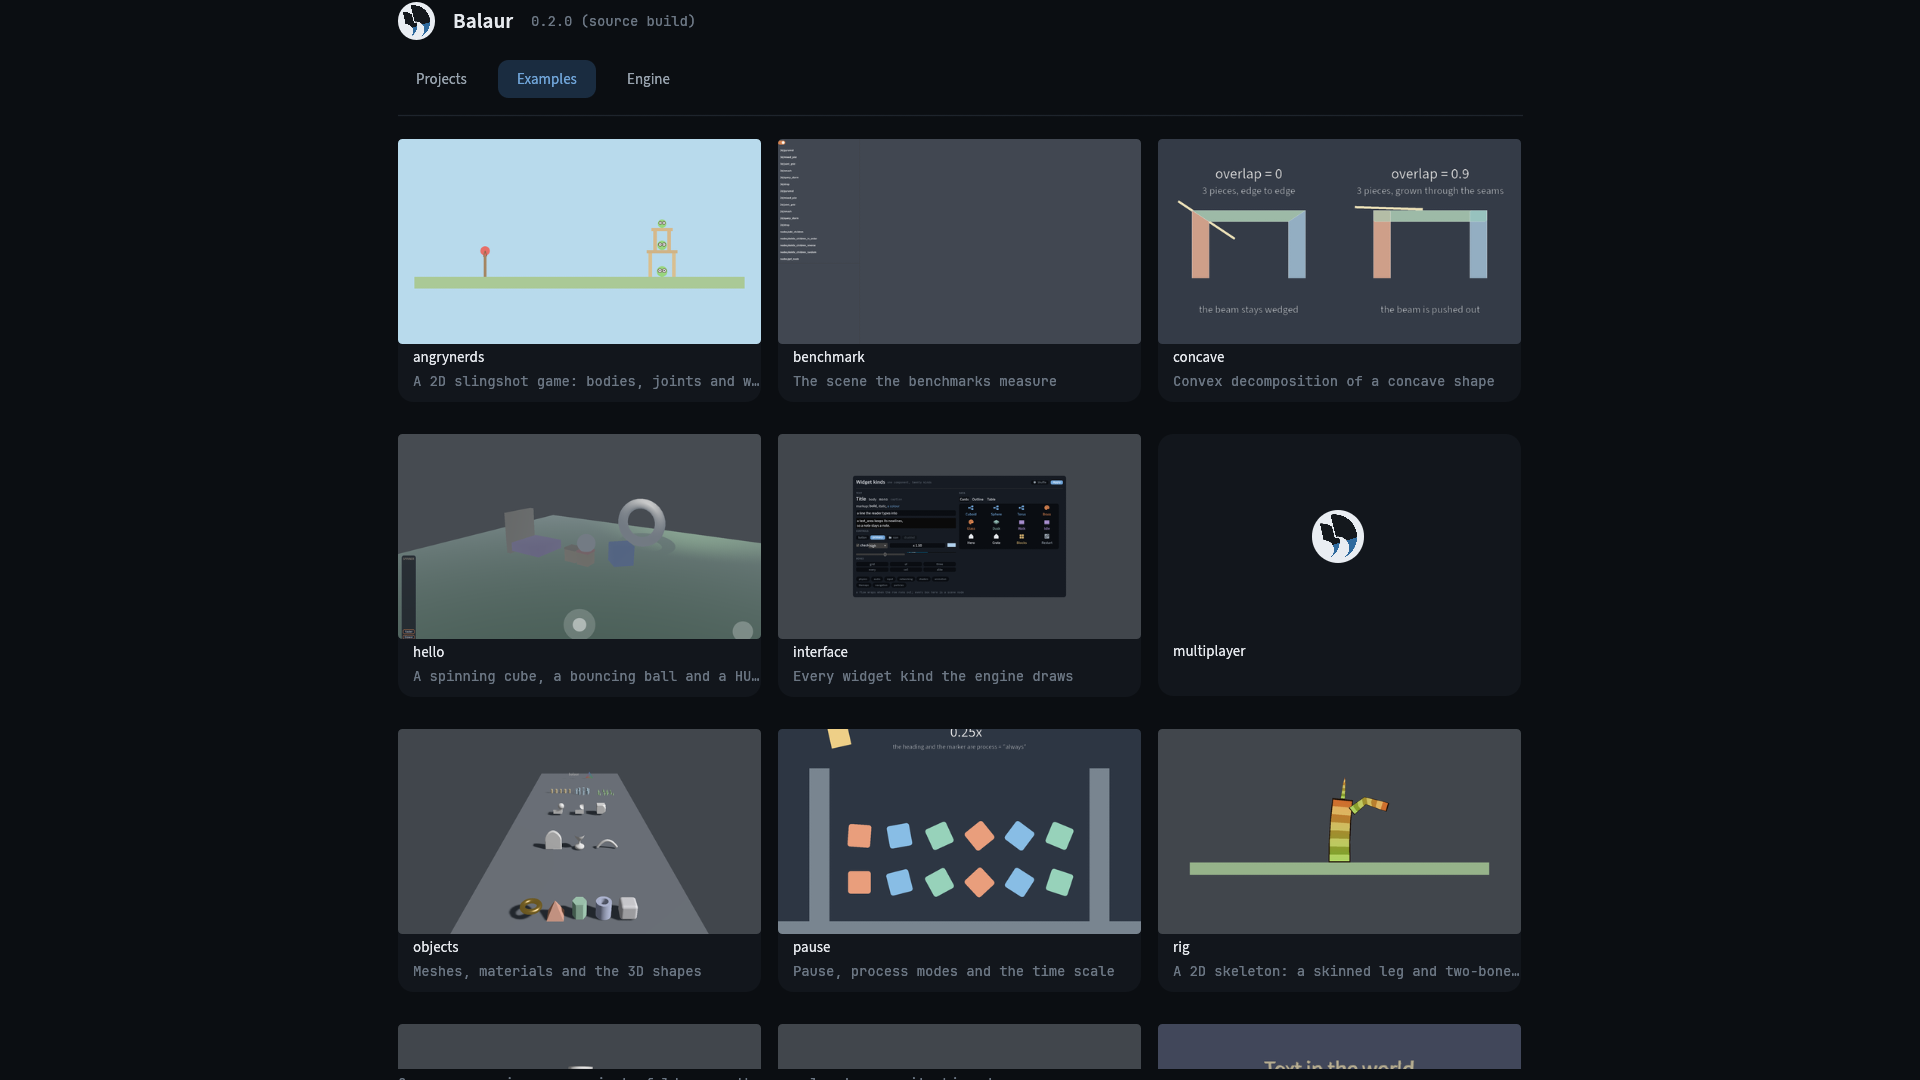Click the rig title text
Screen dimensions: 1920x1080
click(1181, 947)
